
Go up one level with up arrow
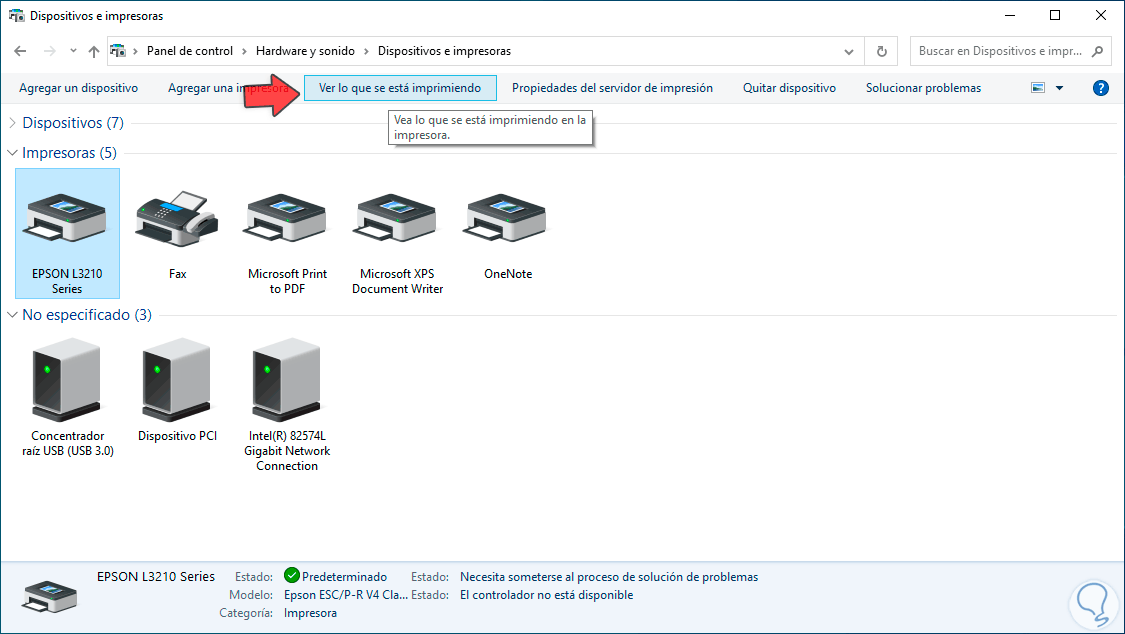pyautogui.click(x=94, y=51)
